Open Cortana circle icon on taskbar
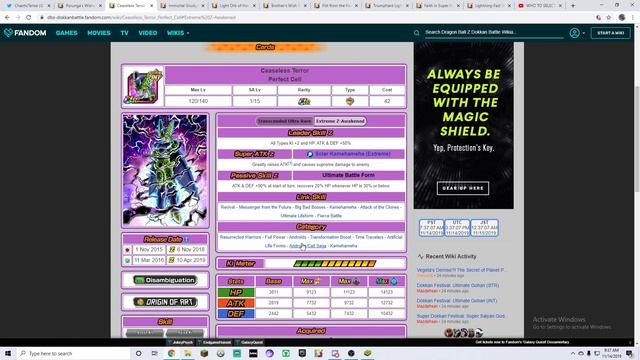This screenshot has height=360, width=640. click(138, 353)
